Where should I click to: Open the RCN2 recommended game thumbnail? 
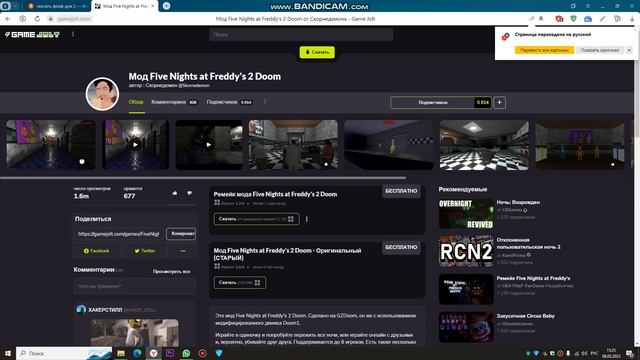(x=466, y=251)
